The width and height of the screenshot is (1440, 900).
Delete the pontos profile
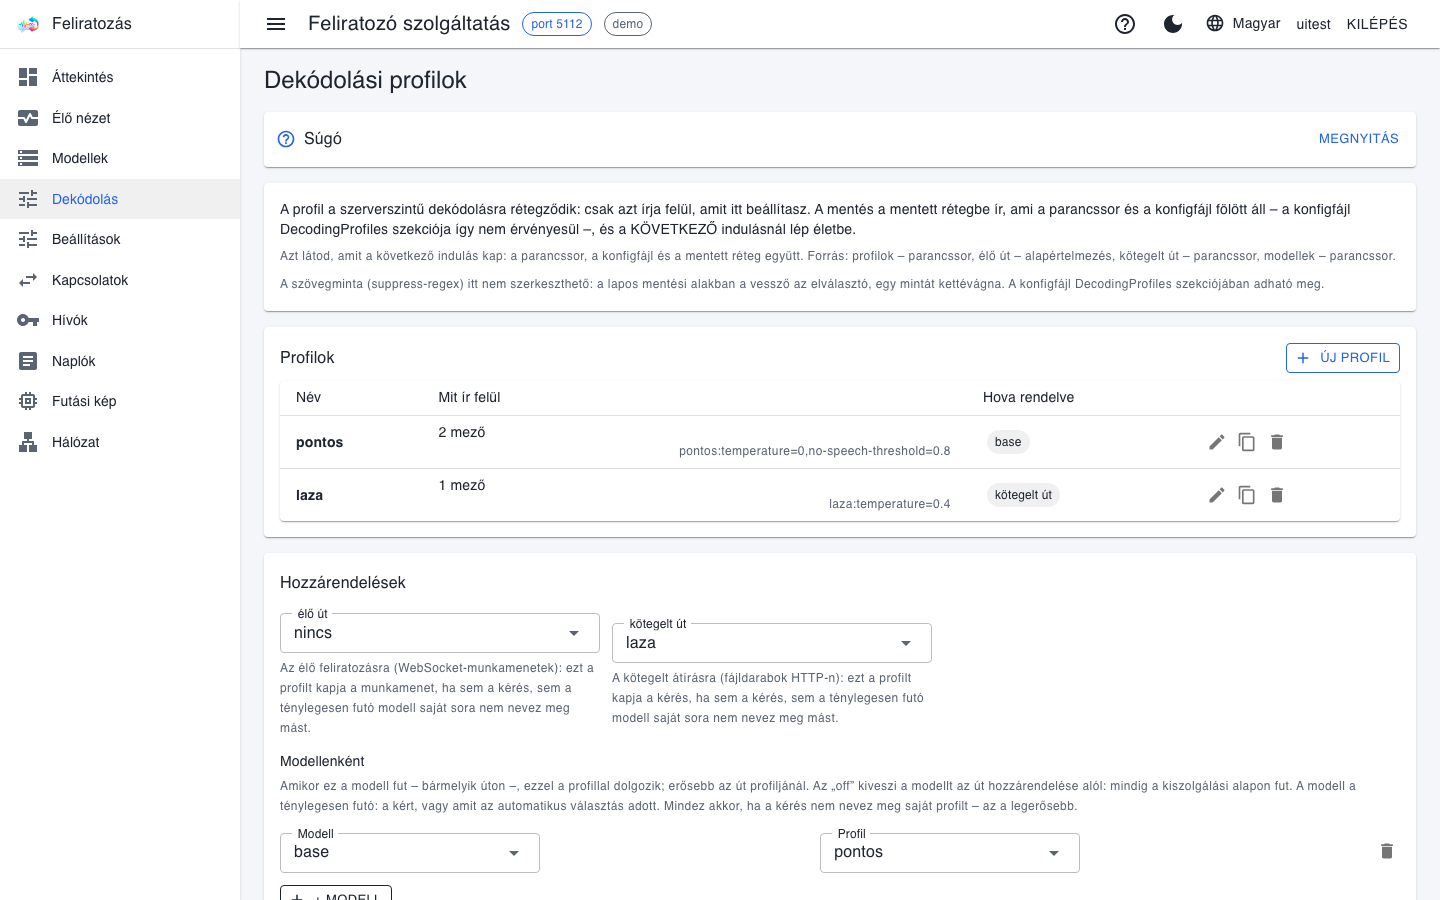point(1277,442)
